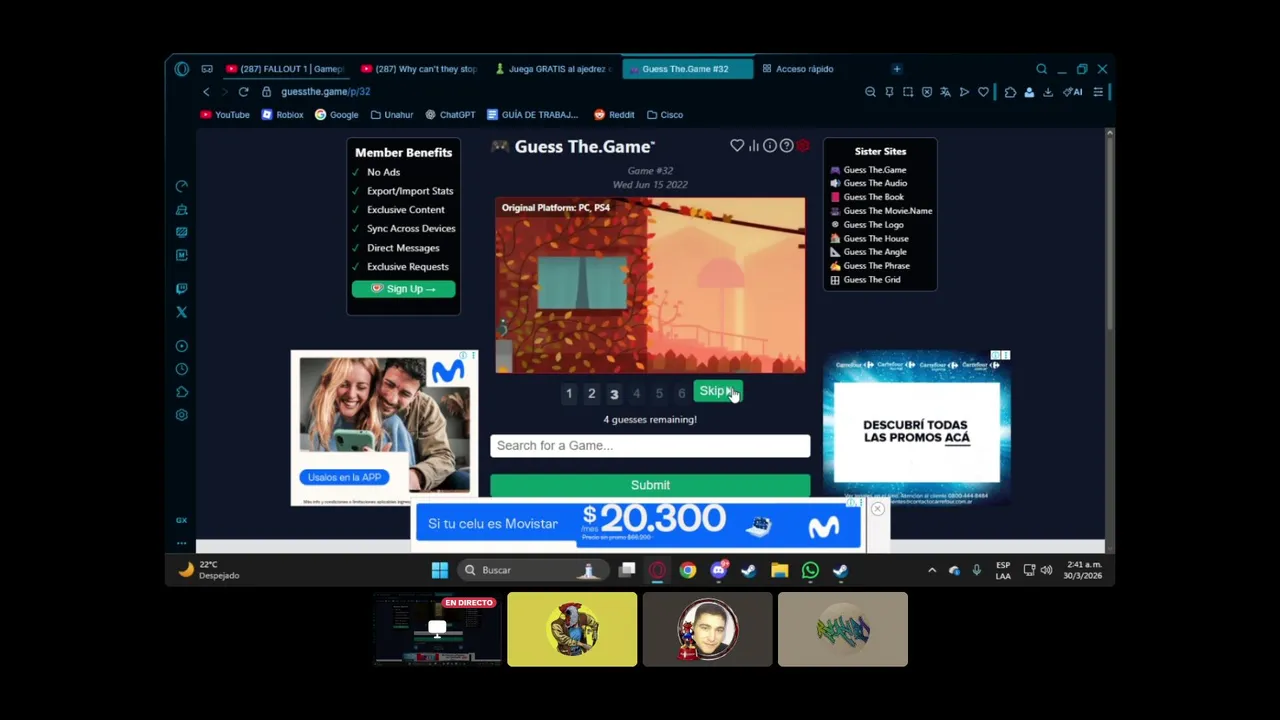Click the green Submit button
Viewport: 1280px width, 720px height.
pos(650,485)
